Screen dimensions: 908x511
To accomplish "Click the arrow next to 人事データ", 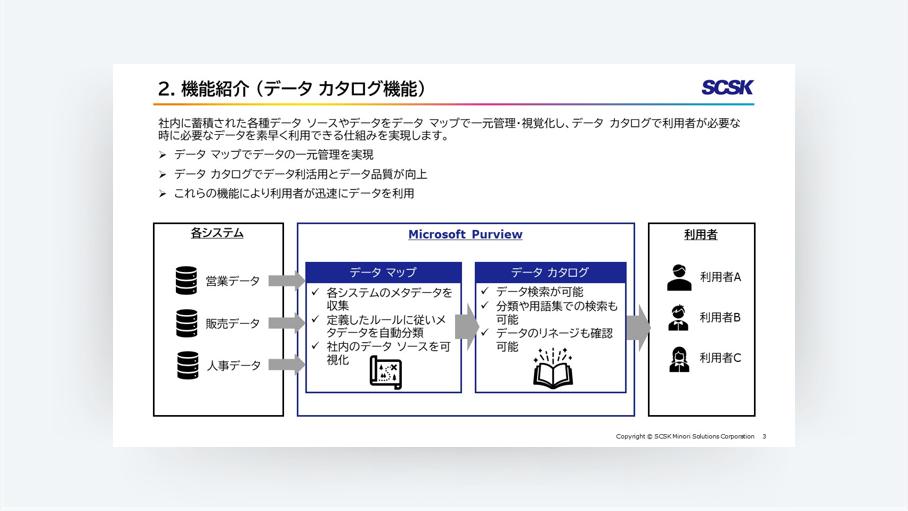I will pos(287,365).
